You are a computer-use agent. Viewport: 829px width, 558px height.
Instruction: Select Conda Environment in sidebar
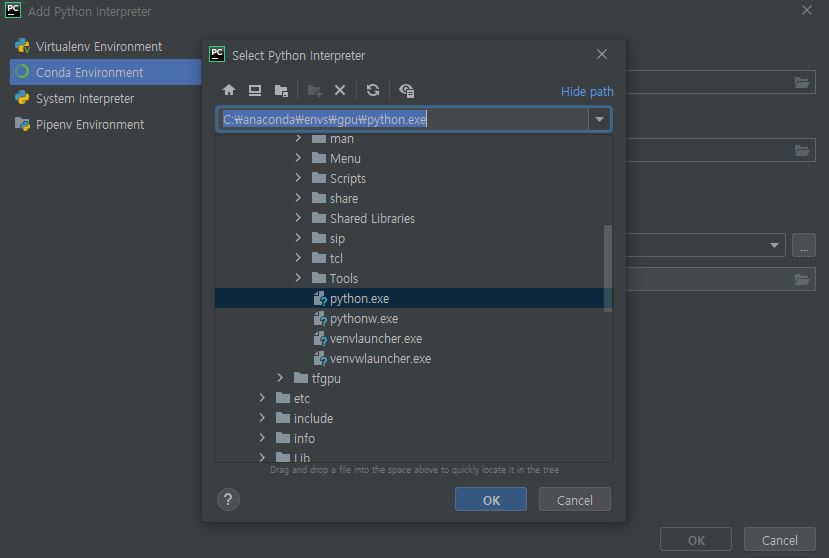point(105,72)
